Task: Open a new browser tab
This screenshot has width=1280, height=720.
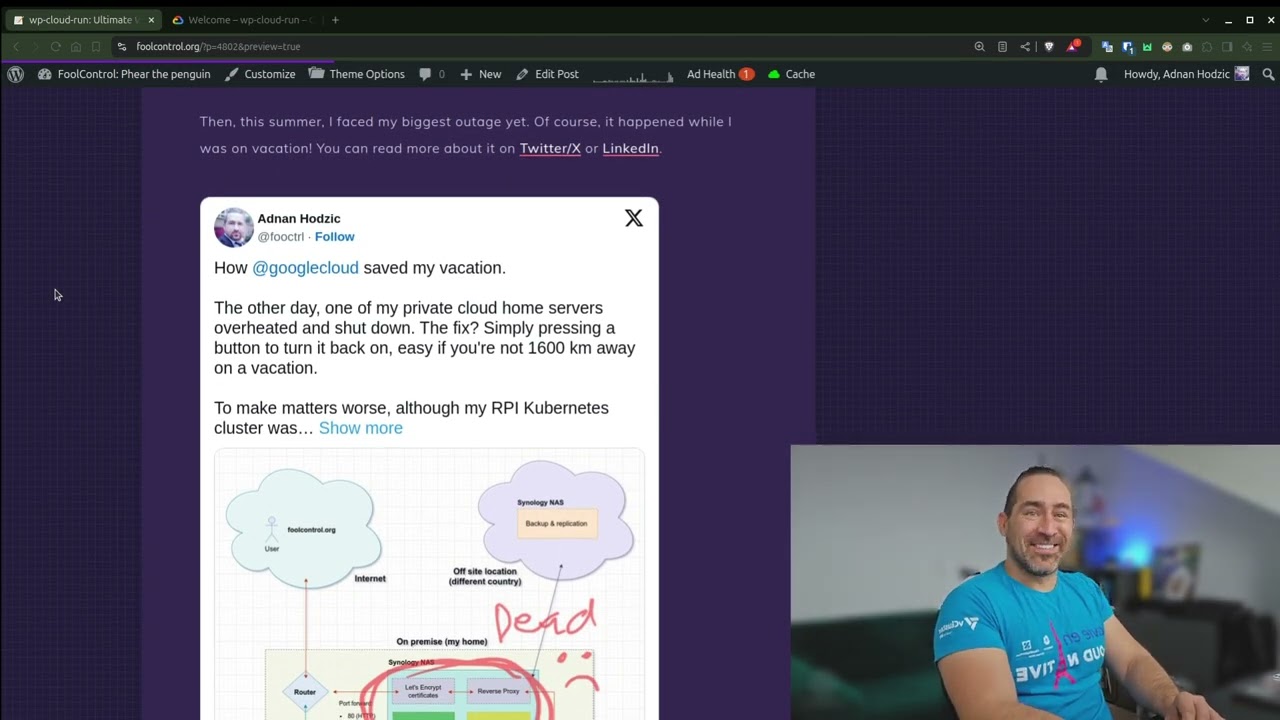Action: coord(335,20)
